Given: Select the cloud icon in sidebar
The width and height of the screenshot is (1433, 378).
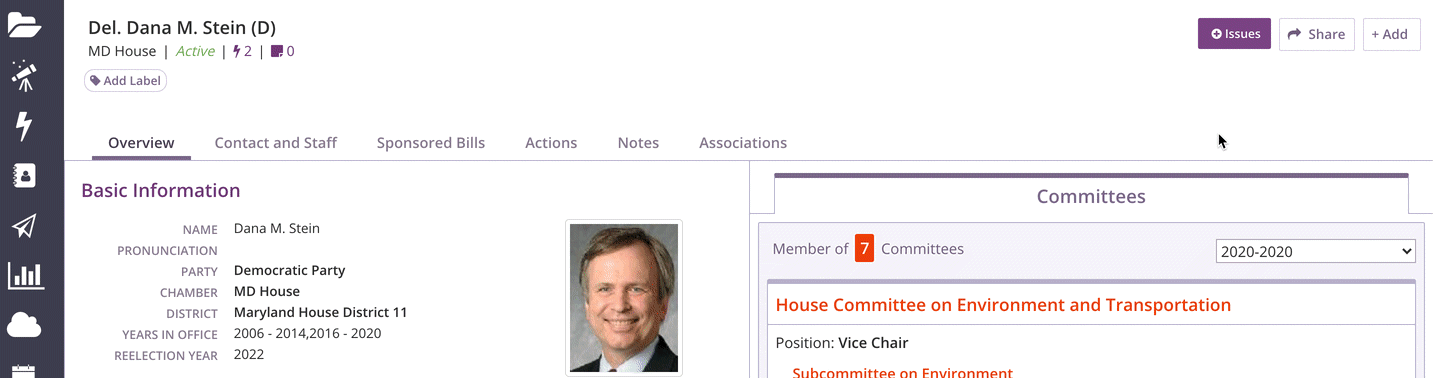Looking at the screenshot, I should pos(24,325).
